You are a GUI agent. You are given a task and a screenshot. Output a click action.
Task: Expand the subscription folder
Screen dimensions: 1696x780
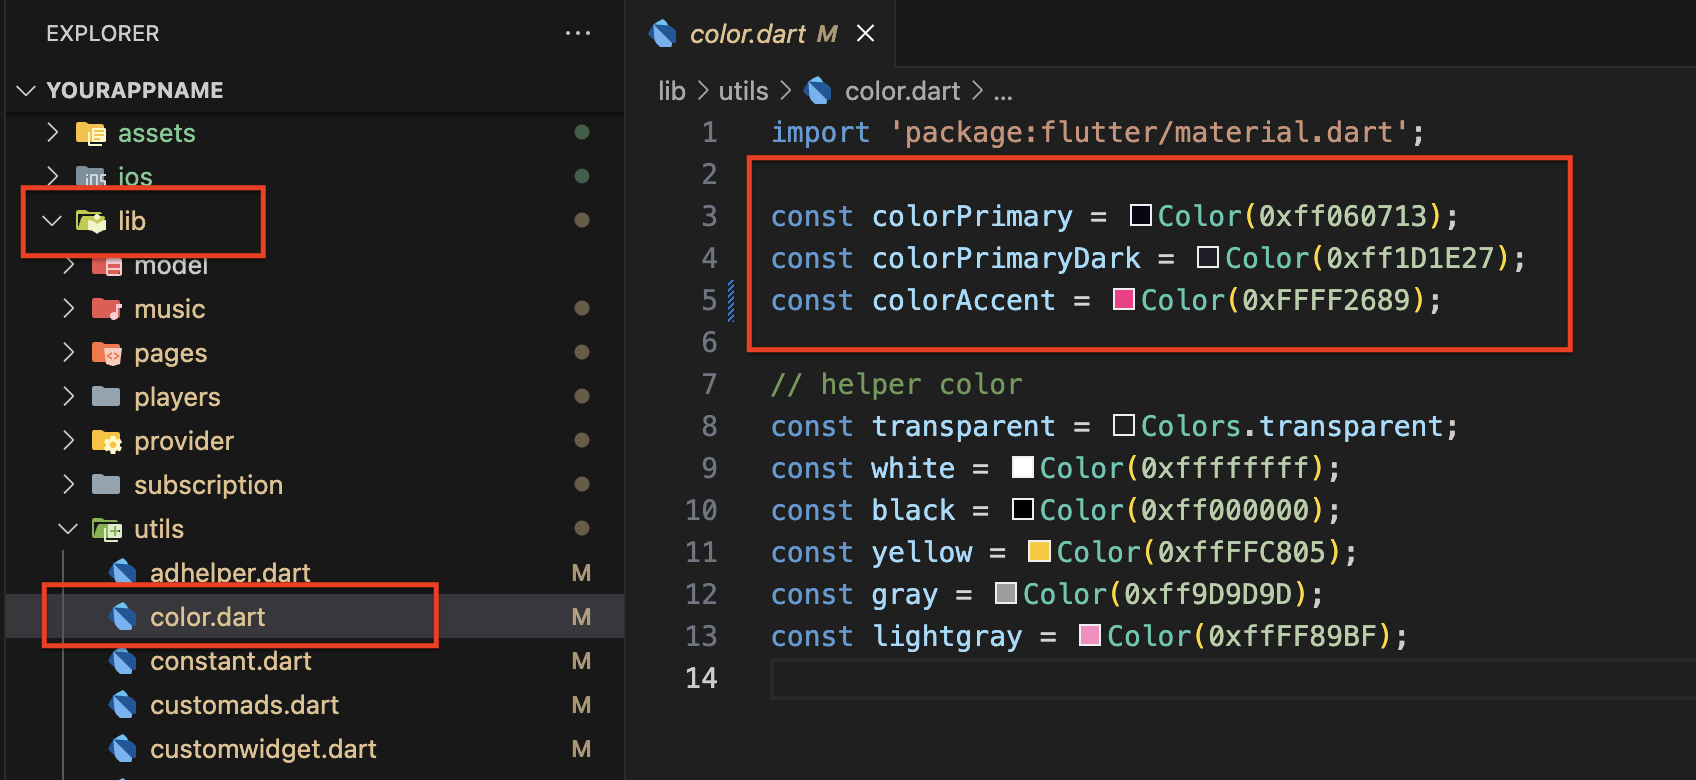(69, 485)
